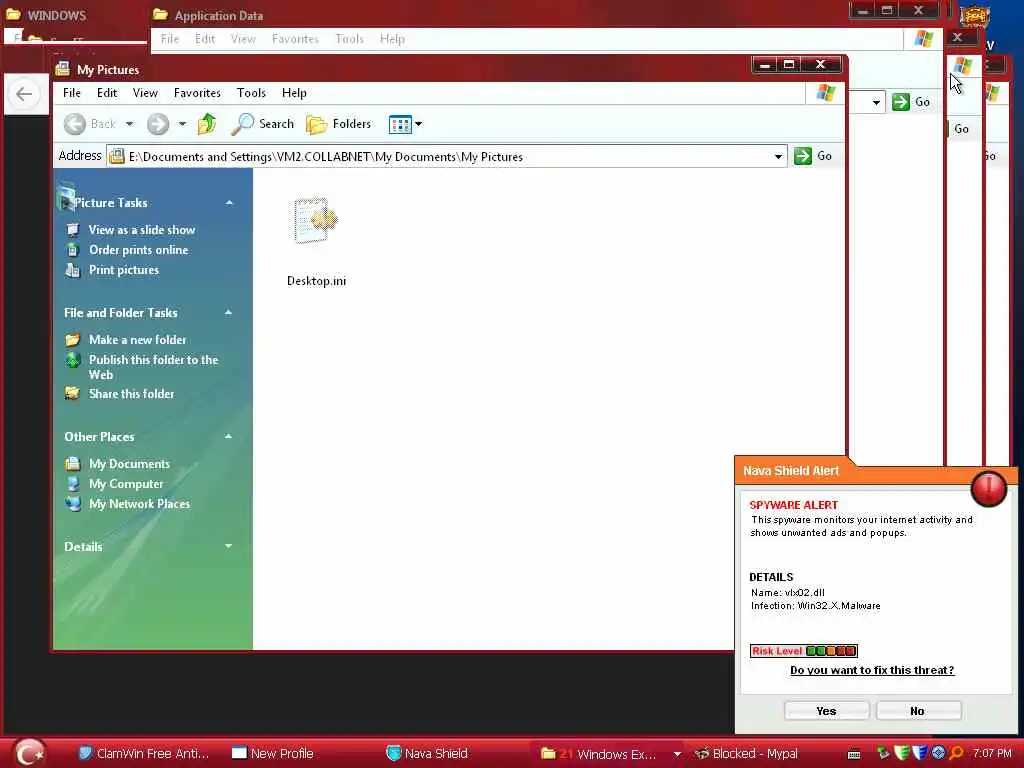
Task: Click the green shield tray icon
Action: (902, 753)
